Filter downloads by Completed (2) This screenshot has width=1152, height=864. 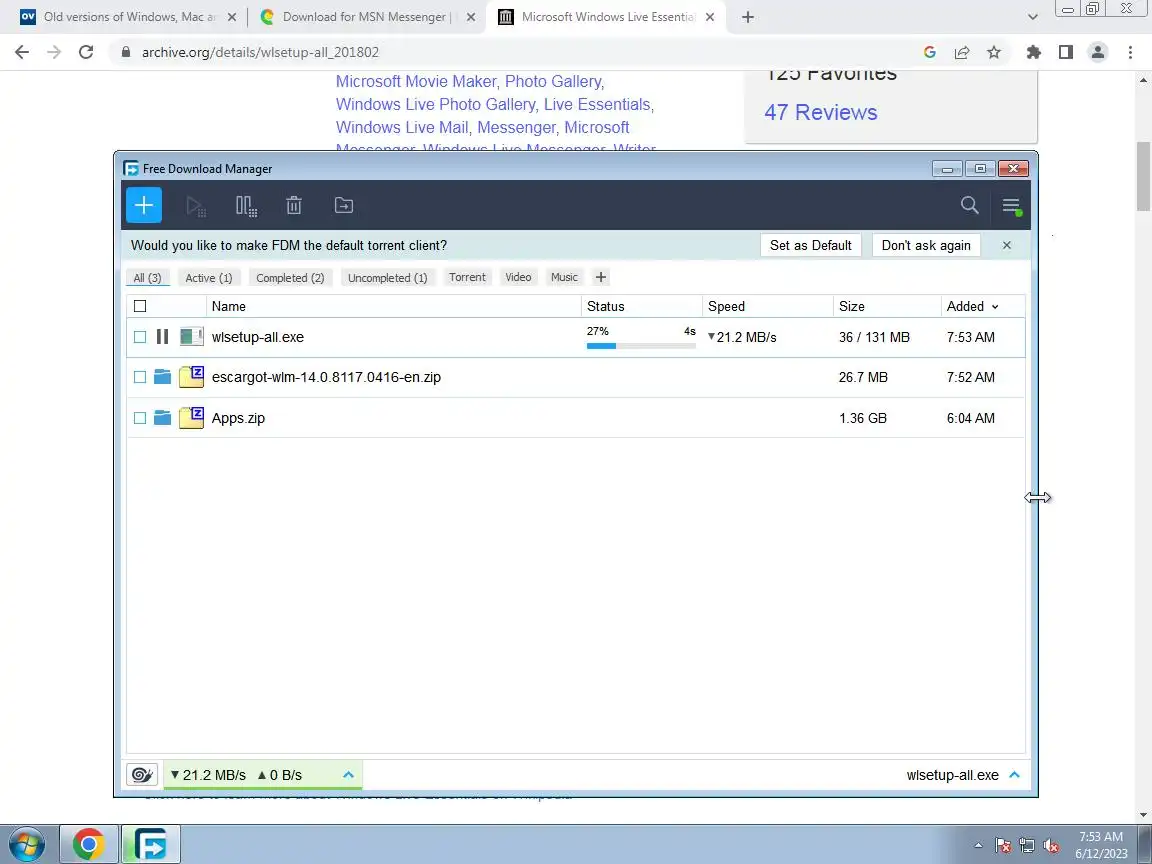tap(290, 278)
